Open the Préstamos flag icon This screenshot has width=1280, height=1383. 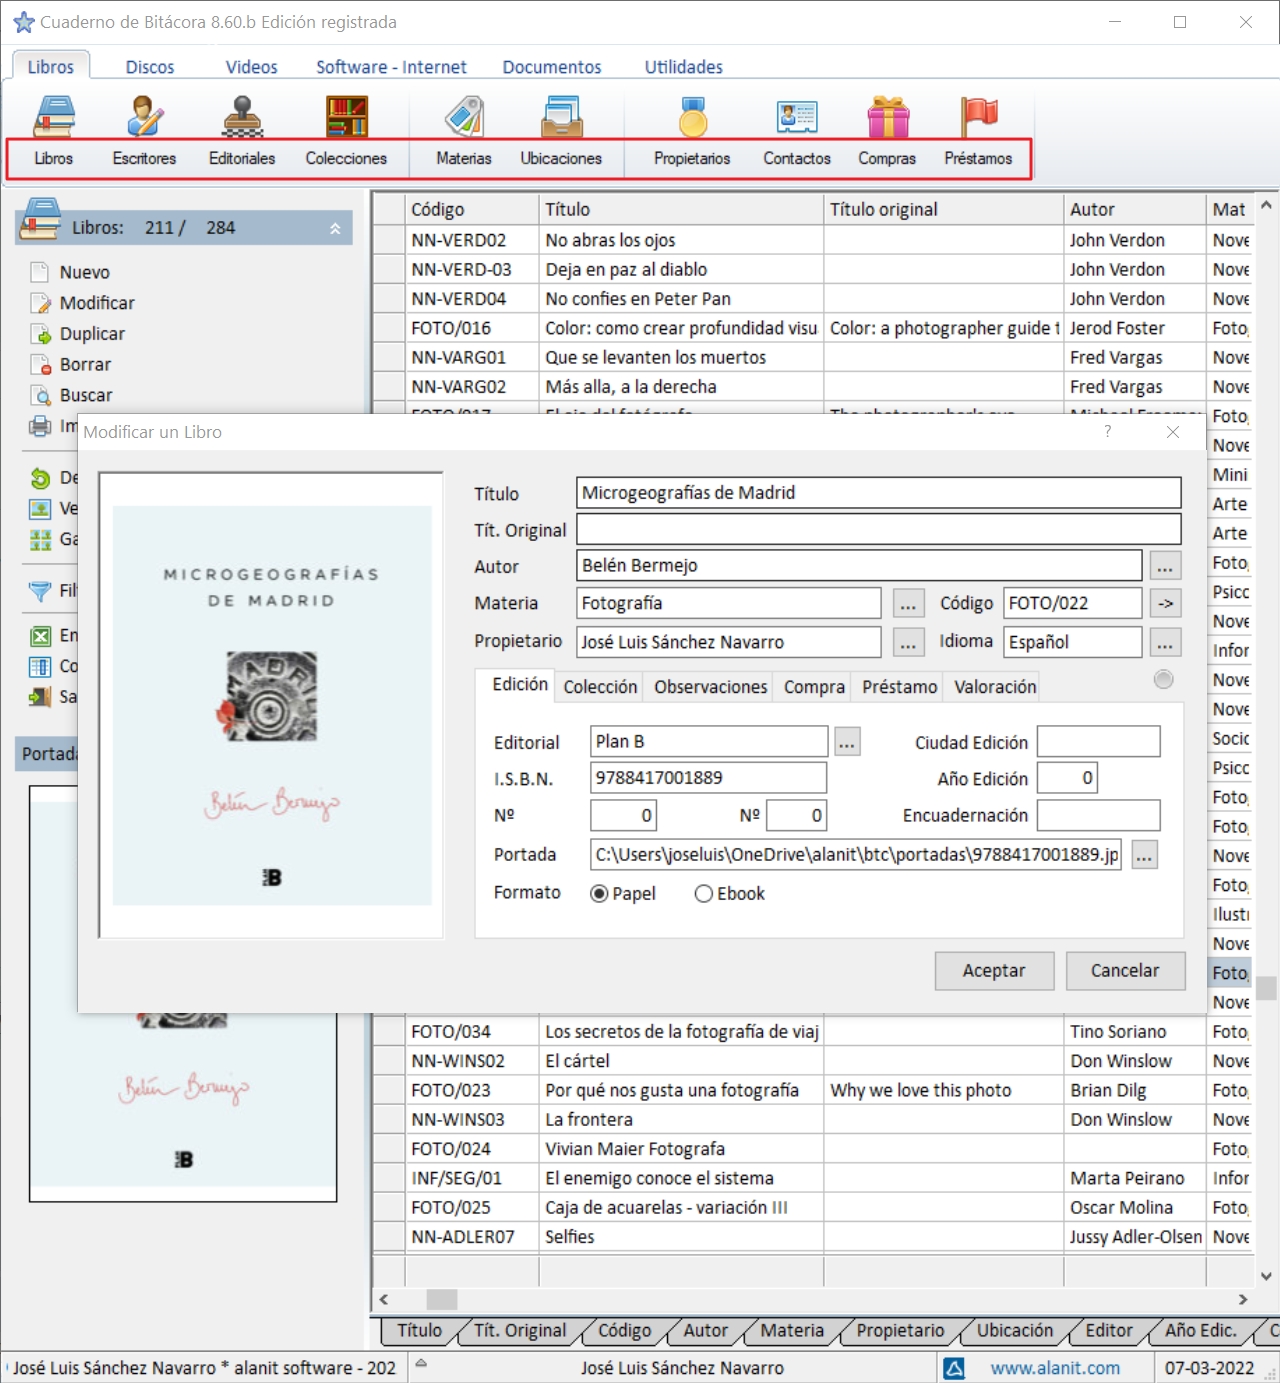(978, 117)
